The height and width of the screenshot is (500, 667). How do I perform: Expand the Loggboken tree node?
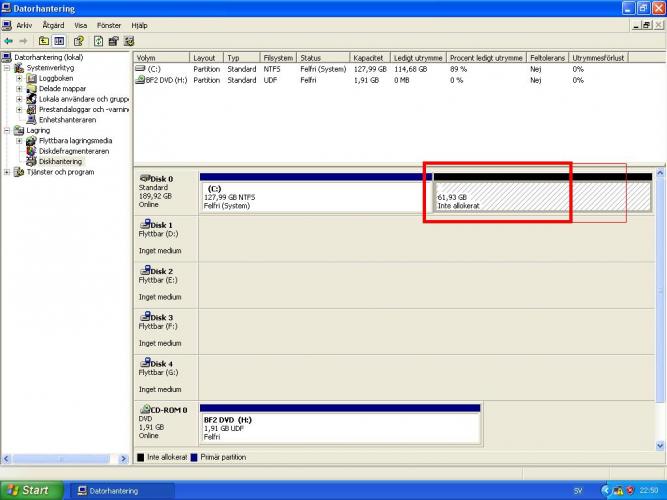click(x=19, y=78)
